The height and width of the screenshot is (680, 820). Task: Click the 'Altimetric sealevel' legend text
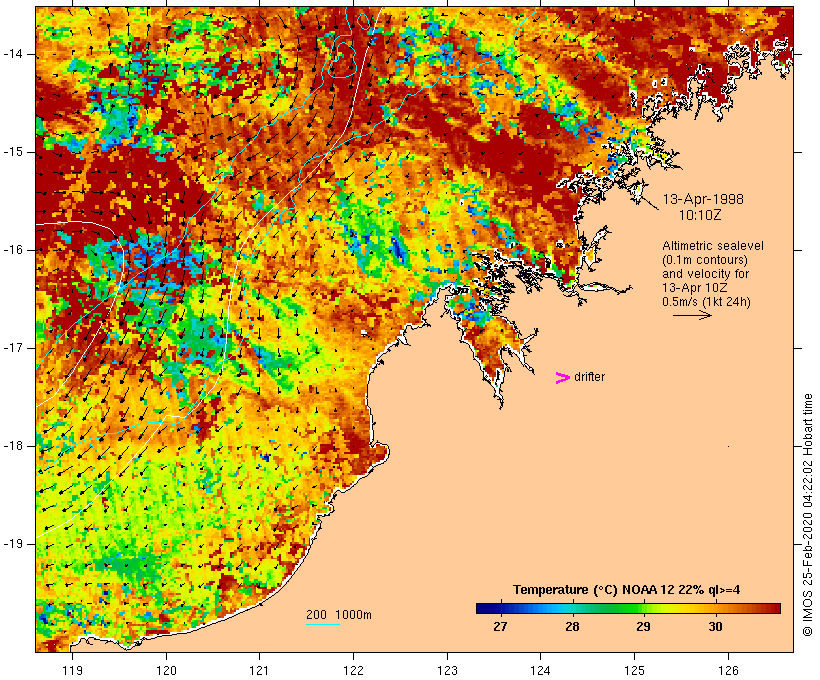click(x=713, y=246)
